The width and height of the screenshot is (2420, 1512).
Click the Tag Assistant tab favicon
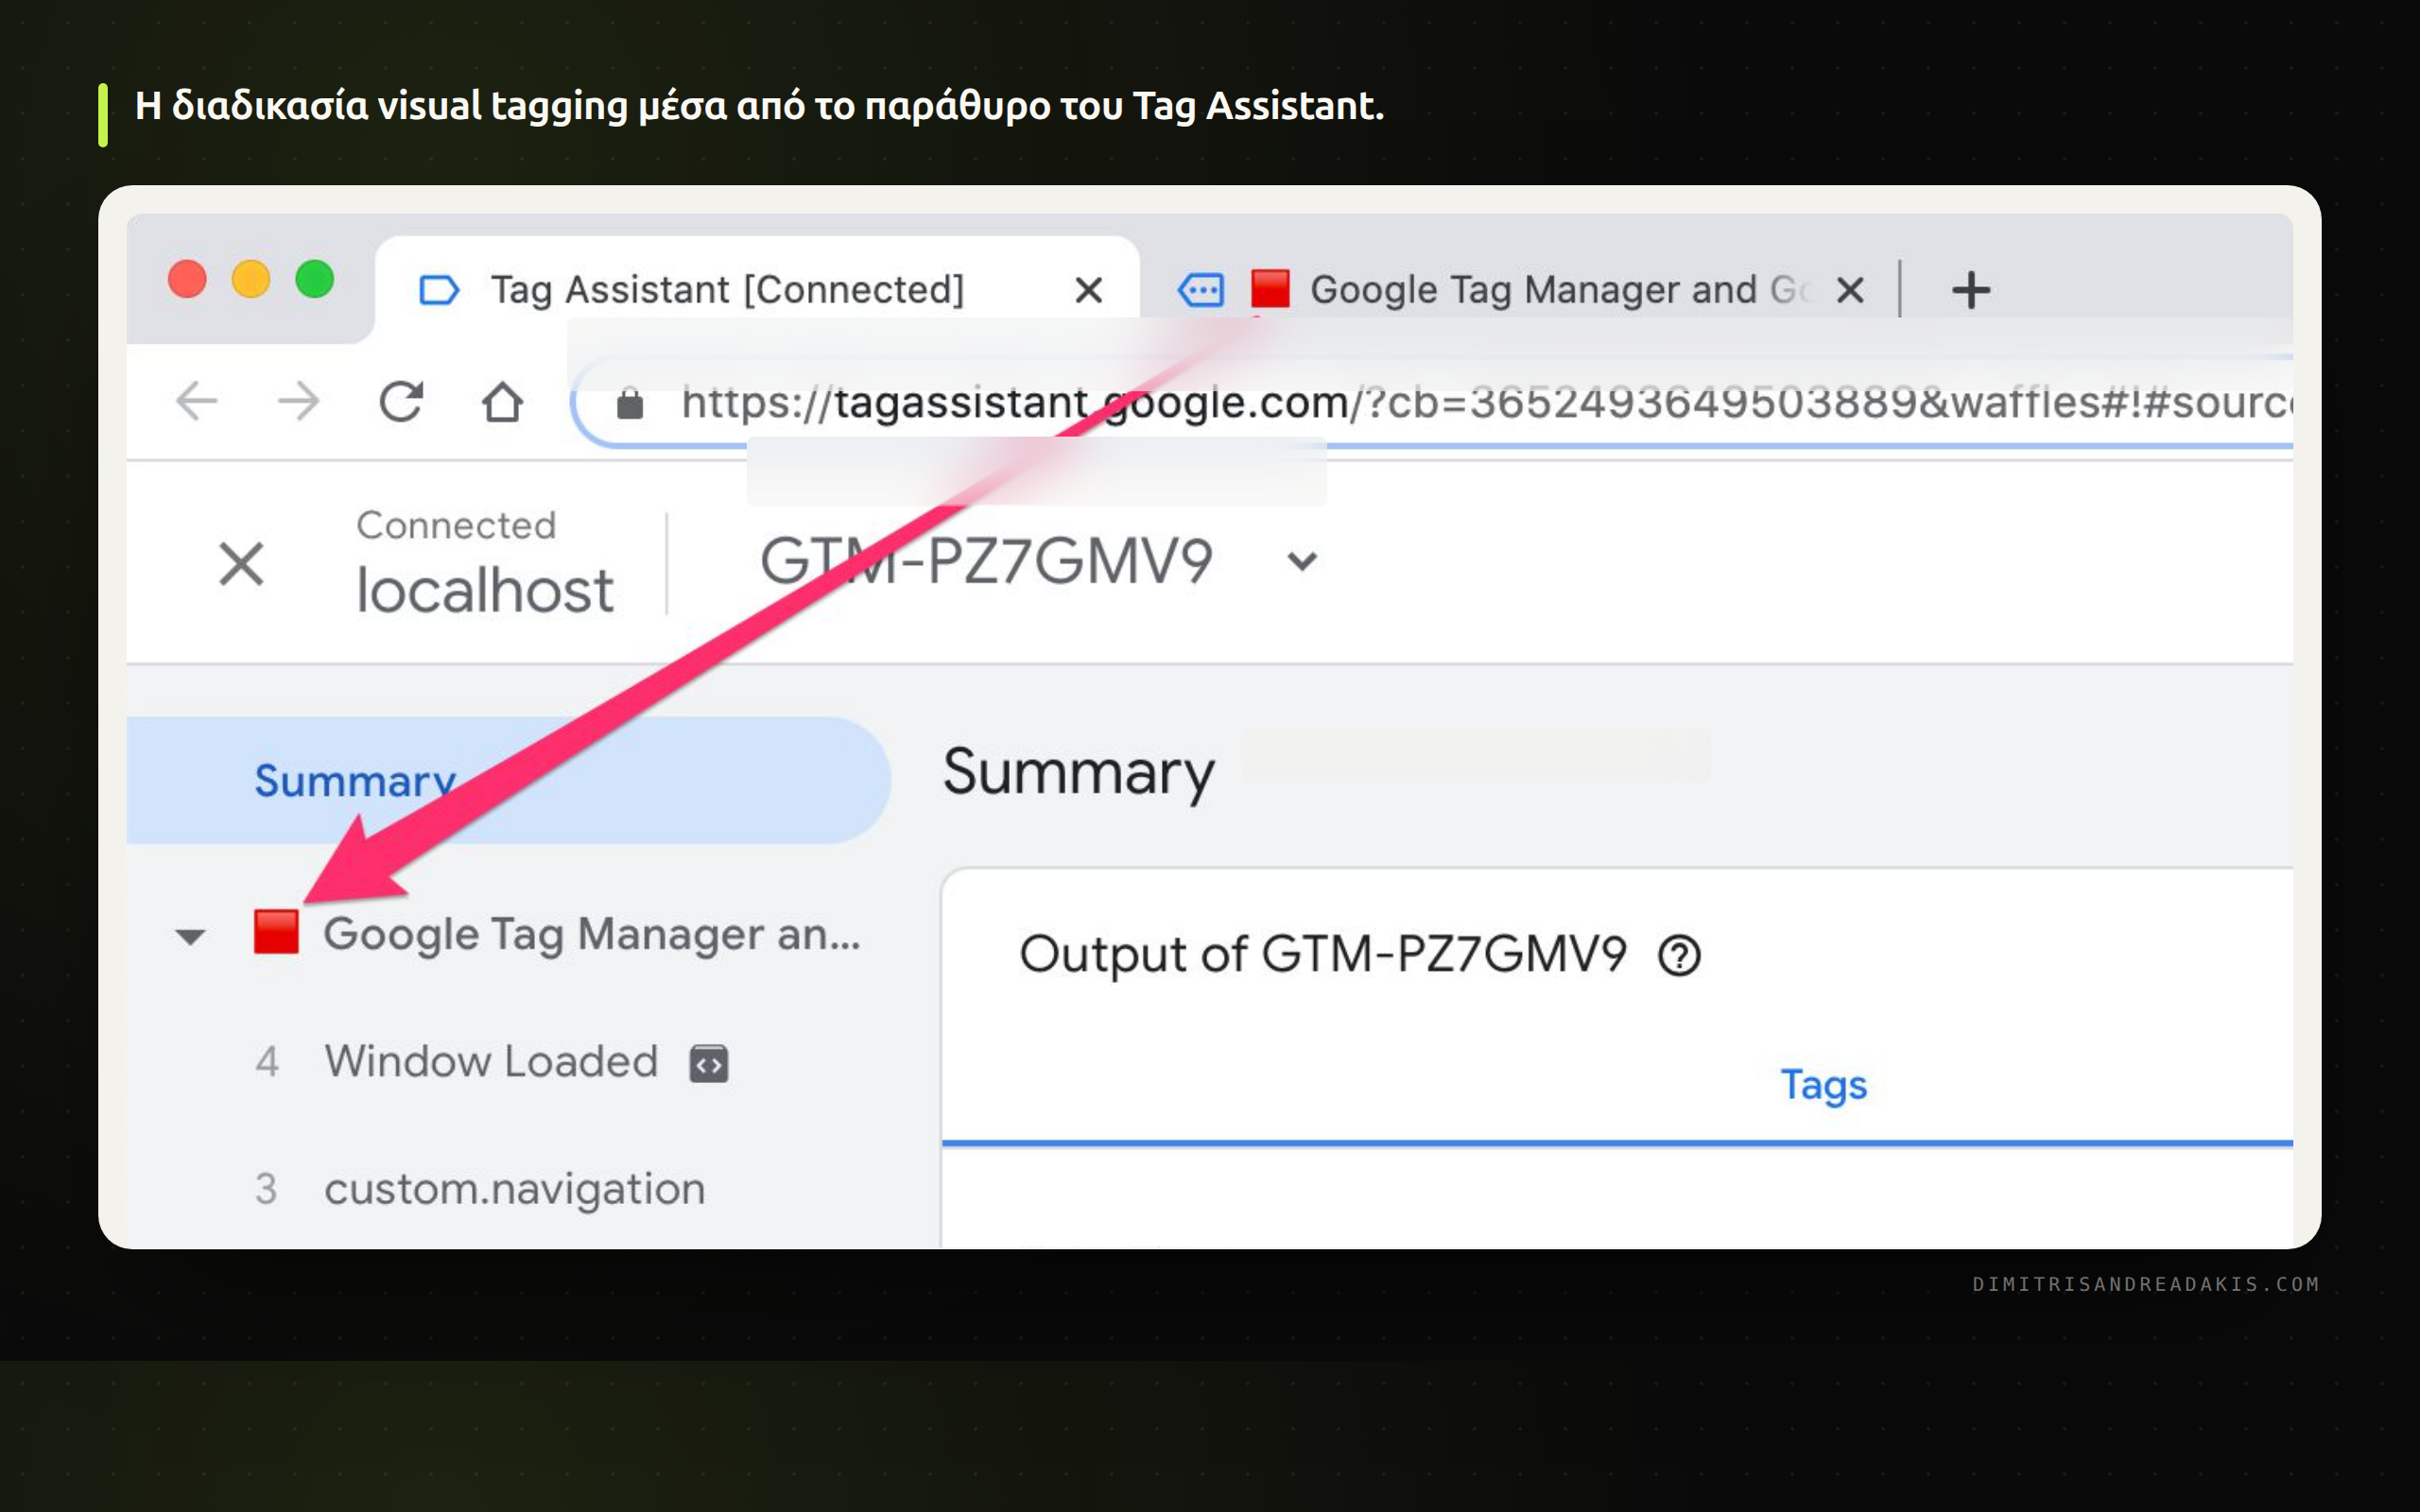click(x=438, y=290)
